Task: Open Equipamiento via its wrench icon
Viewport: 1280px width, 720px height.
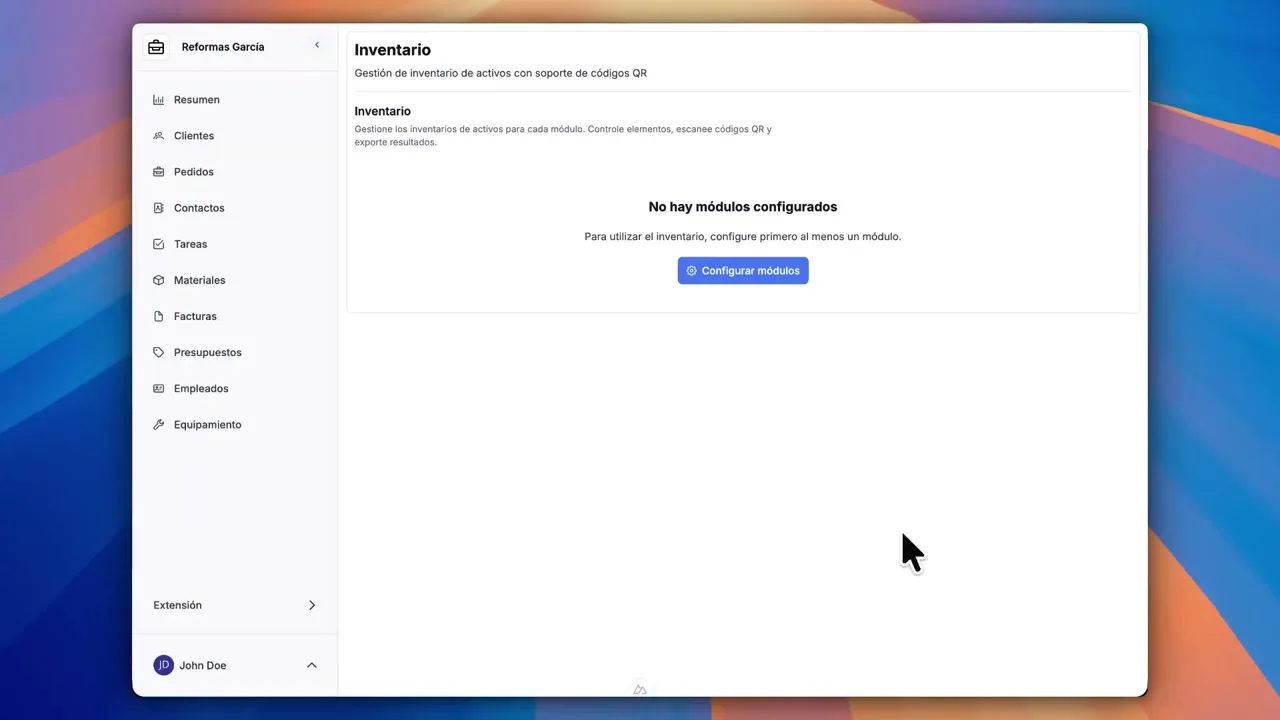Action: pos(160,424)
